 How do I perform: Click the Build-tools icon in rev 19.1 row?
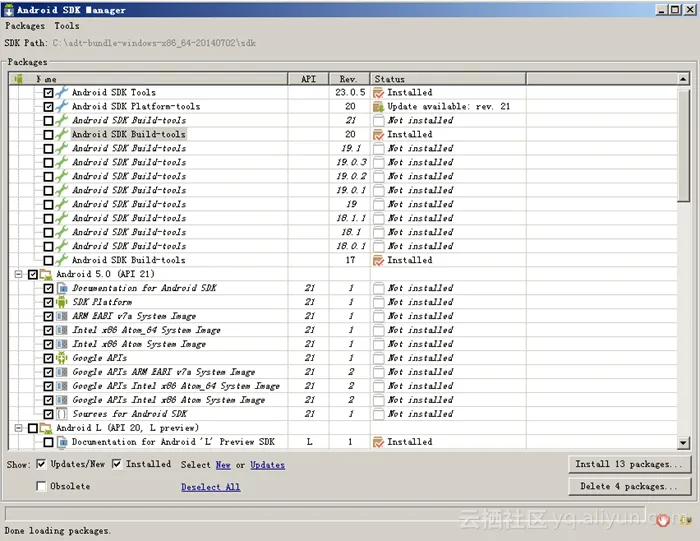(62, 148)
